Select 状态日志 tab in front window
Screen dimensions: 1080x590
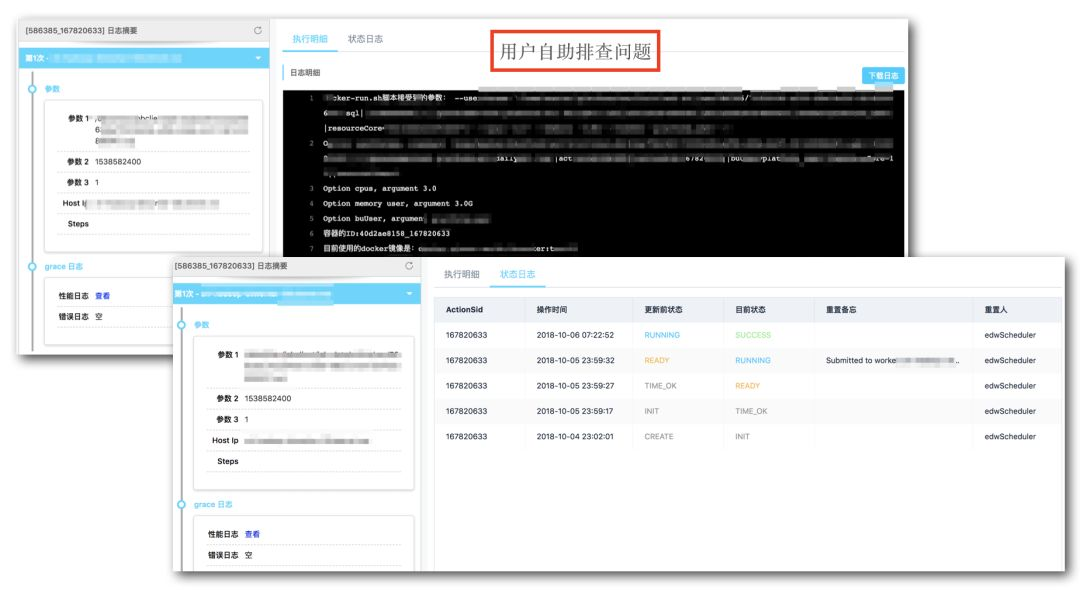[x=517, y=274]
